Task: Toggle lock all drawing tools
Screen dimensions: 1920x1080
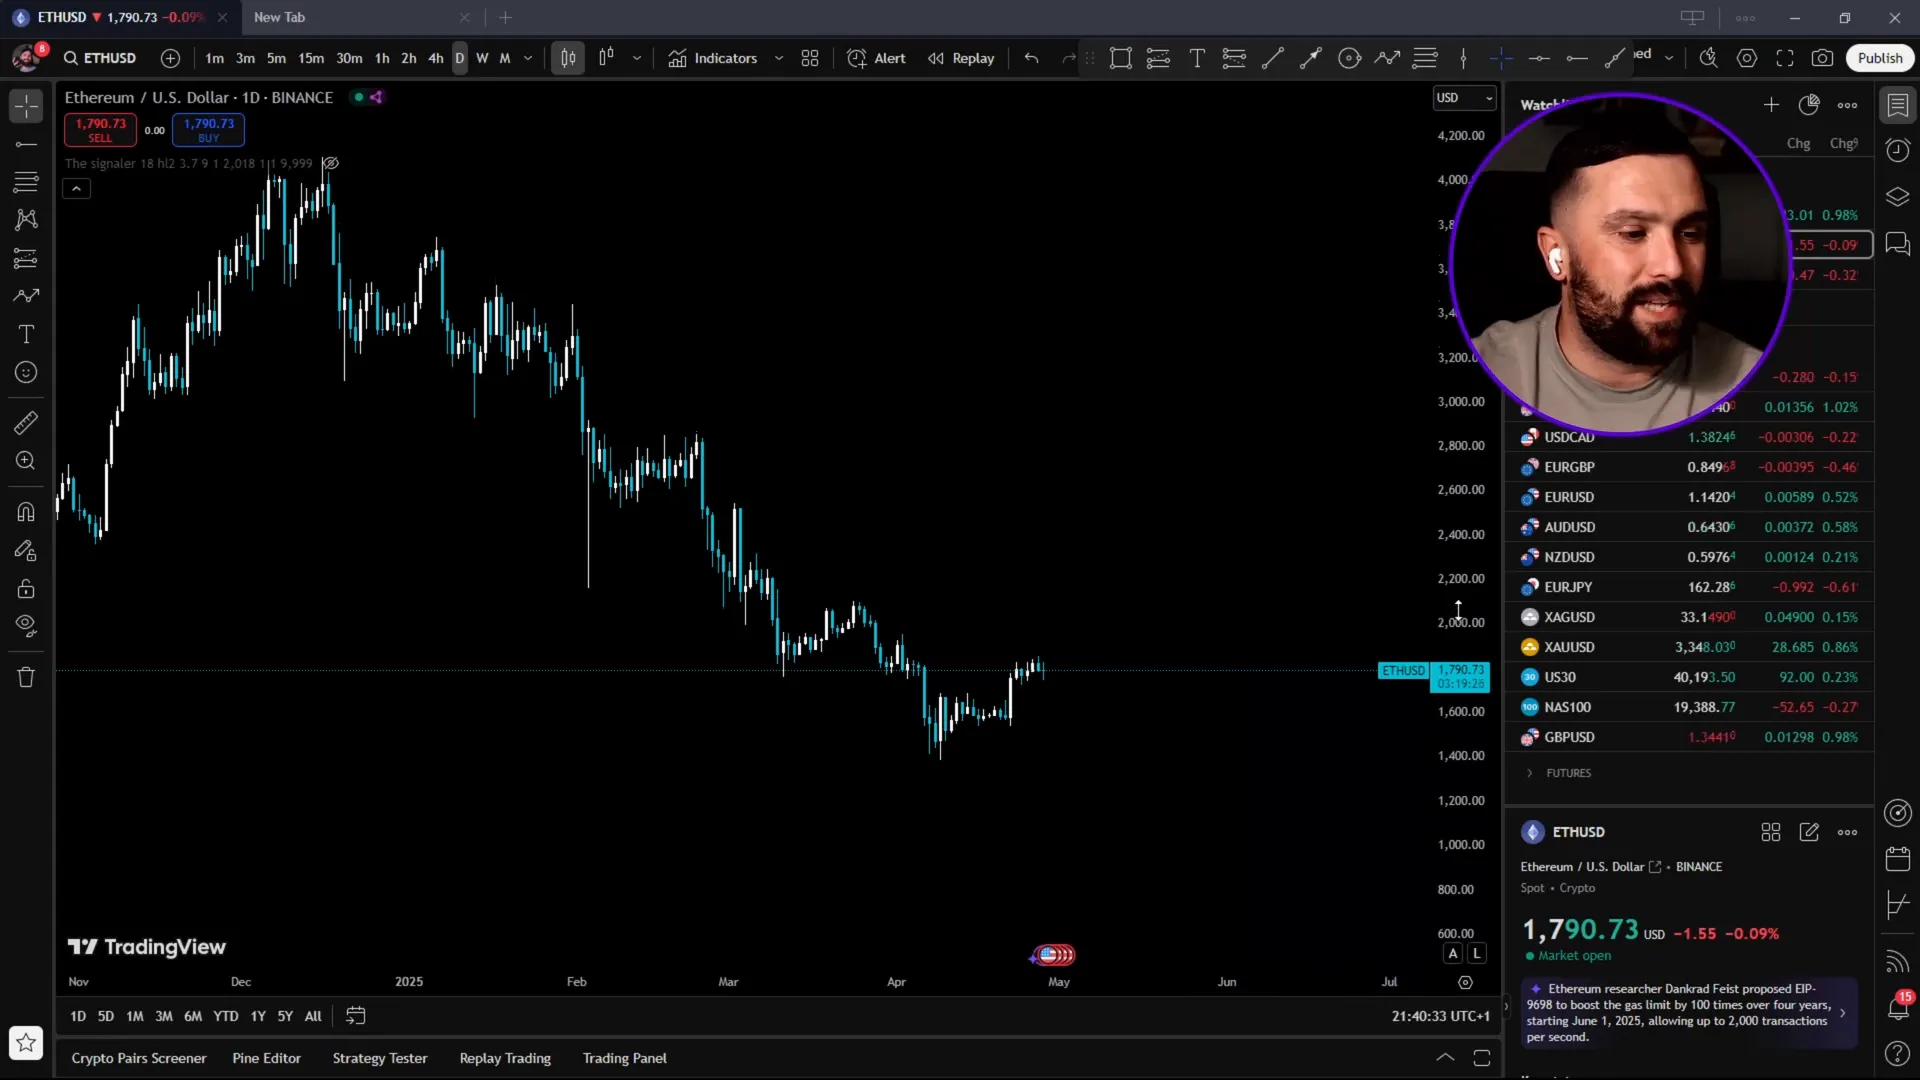Action: point(26,589)
